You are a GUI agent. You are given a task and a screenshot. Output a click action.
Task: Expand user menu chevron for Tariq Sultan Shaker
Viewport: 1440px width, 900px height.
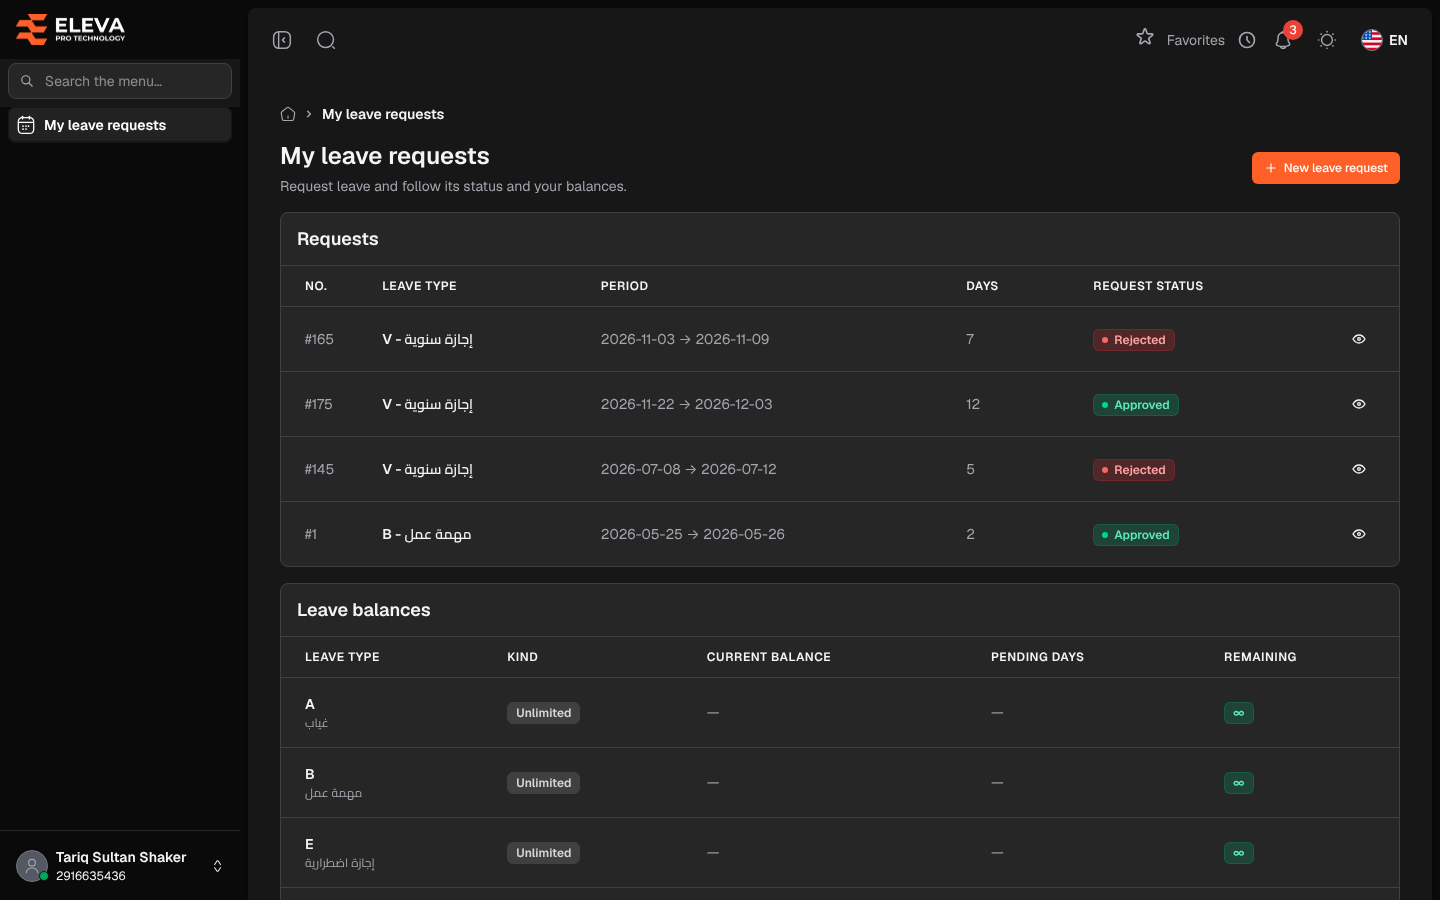tap(218, 866)
